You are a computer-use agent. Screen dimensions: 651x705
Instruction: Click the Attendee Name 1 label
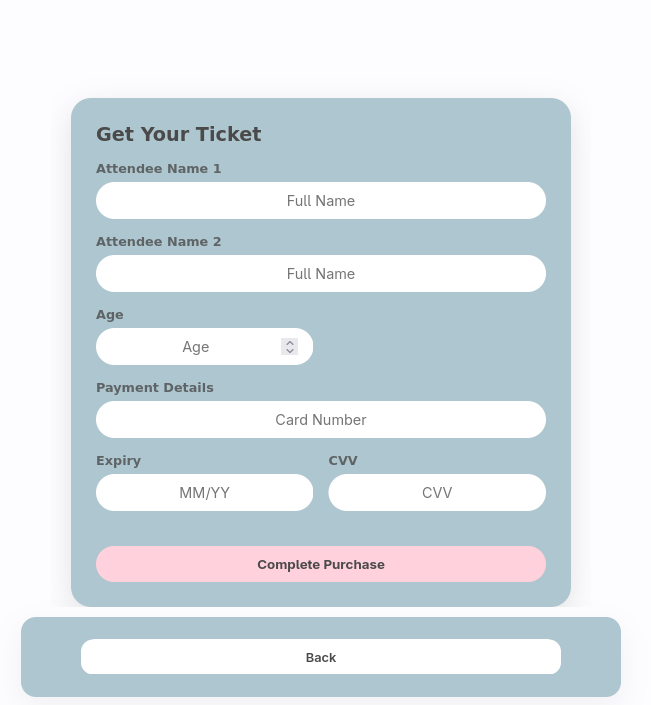click(158, 169)
